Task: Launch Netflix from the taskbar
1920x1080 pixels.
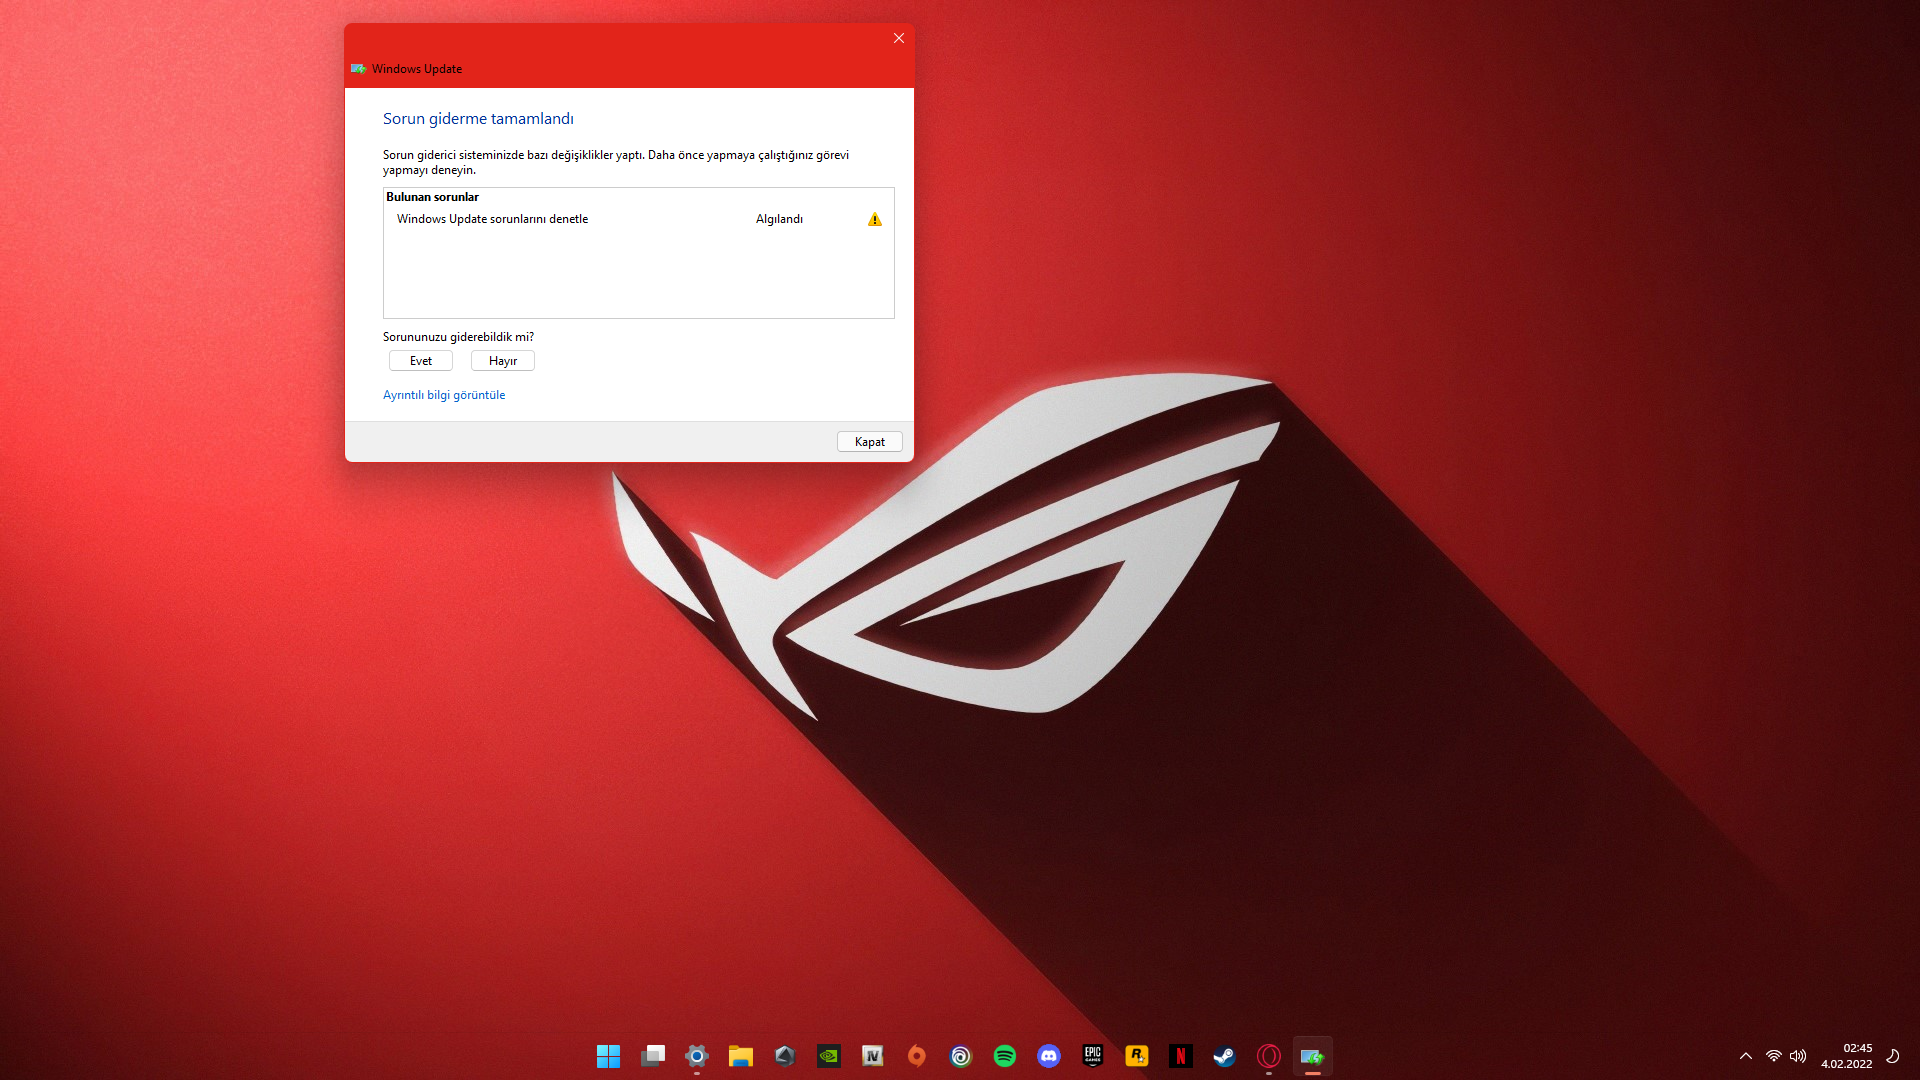Action: tap(1181, 1056)
